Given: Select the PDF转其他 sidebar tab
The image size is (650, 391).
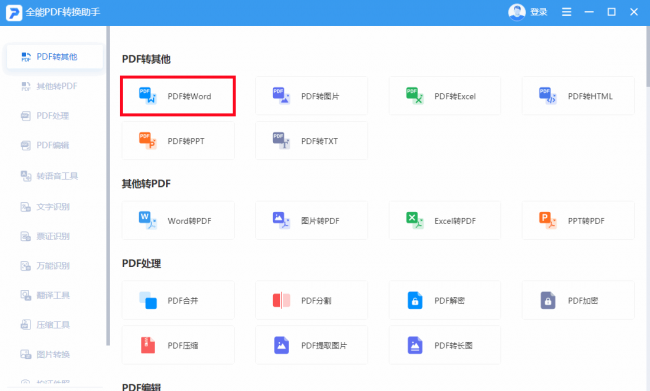Looking at the screenshot, I should click(x=55, y=57).
